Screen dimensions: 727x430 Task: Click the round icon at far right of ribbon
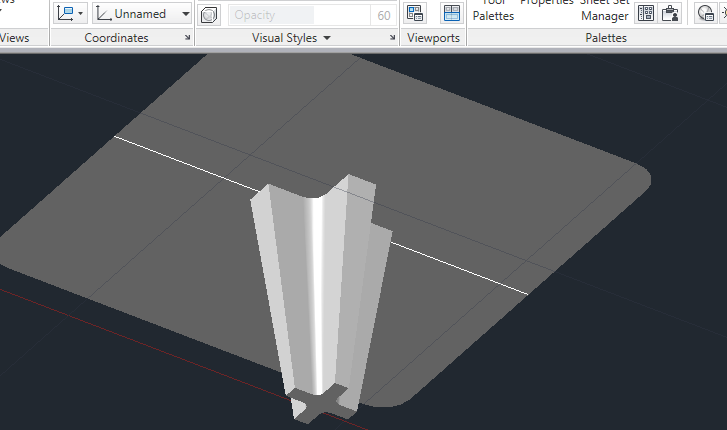point(707,14)
